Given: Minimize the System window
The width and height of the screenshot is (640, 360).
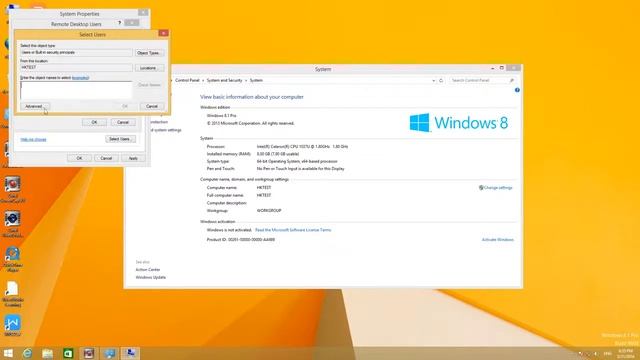Looking at the screenshot, I should pos(492,68).
